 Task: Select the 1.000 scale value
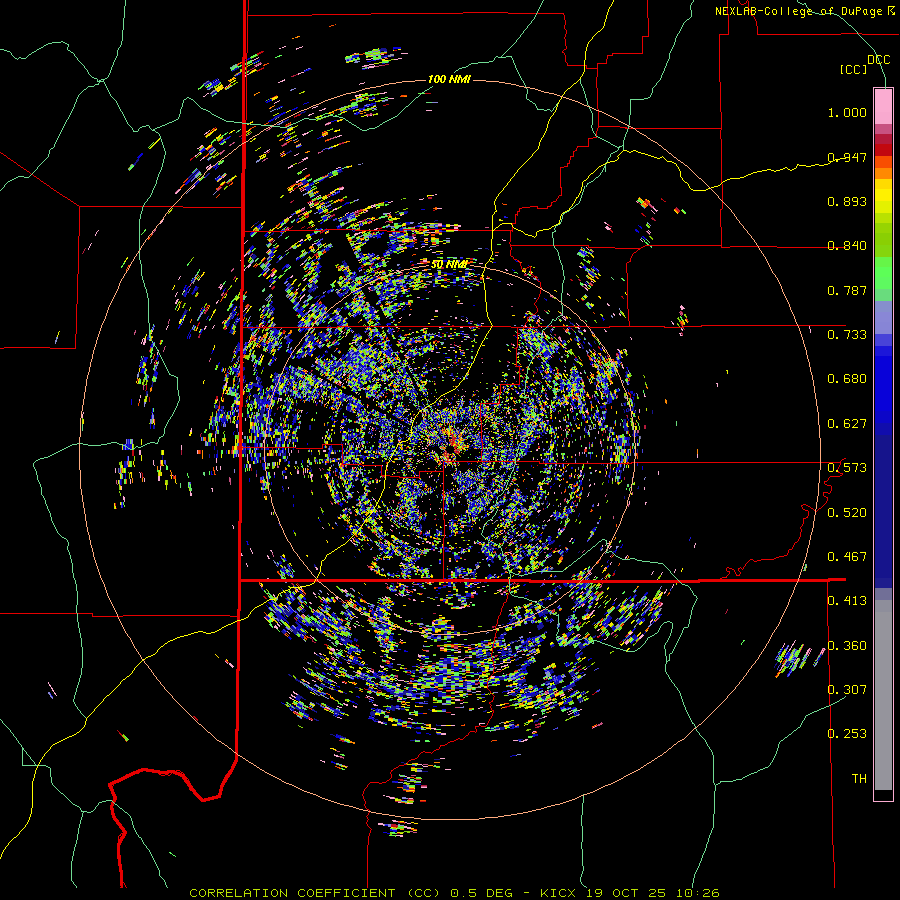[x=847, y=112]
